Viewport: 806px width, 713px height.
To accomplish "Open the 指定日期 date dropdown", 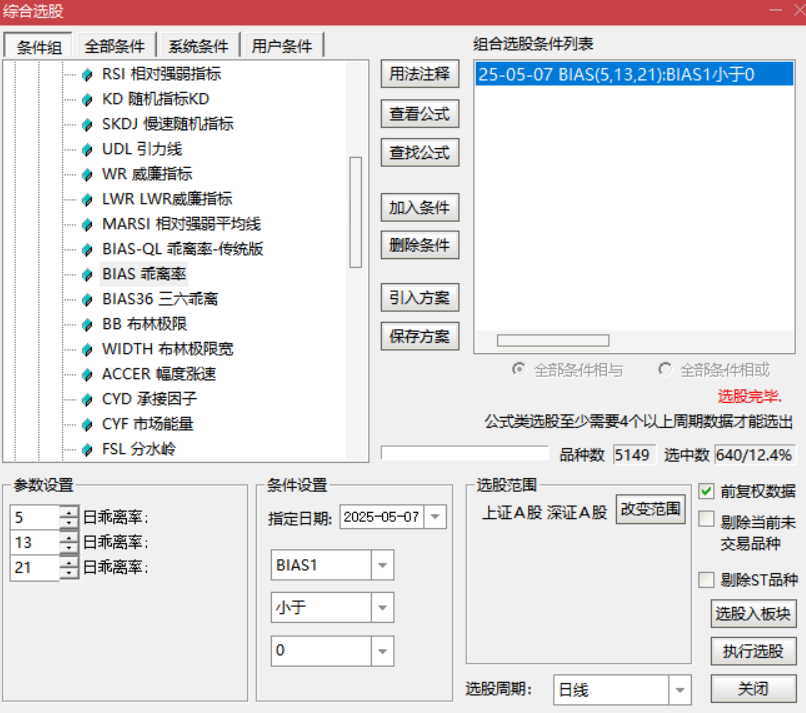I will [x=436, y=517].
